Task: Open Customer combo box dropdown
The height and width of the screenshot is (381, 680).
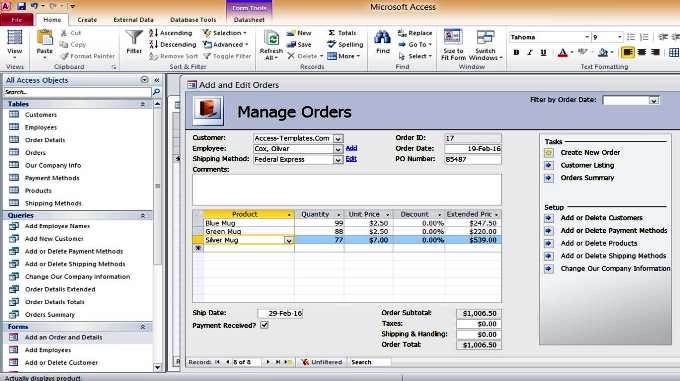Action: point(338,138)
